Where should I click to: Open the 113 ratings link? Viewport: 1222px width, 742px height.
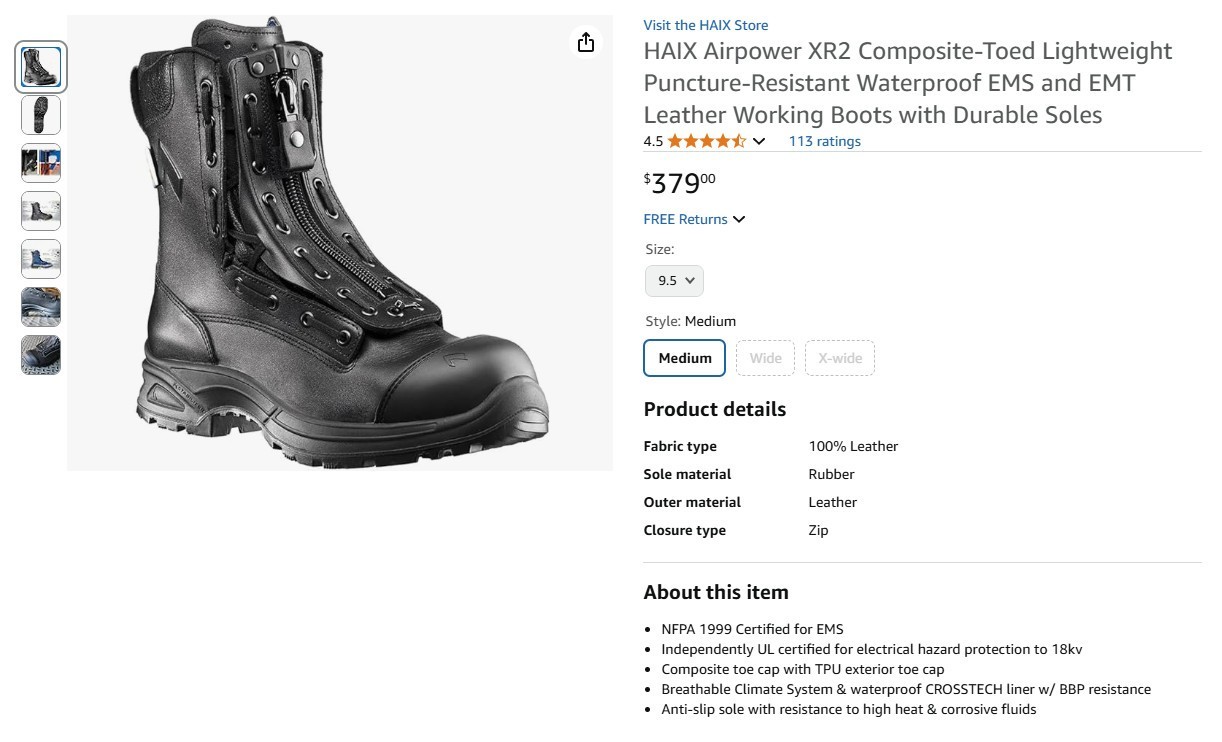click(x=825, y=141)
